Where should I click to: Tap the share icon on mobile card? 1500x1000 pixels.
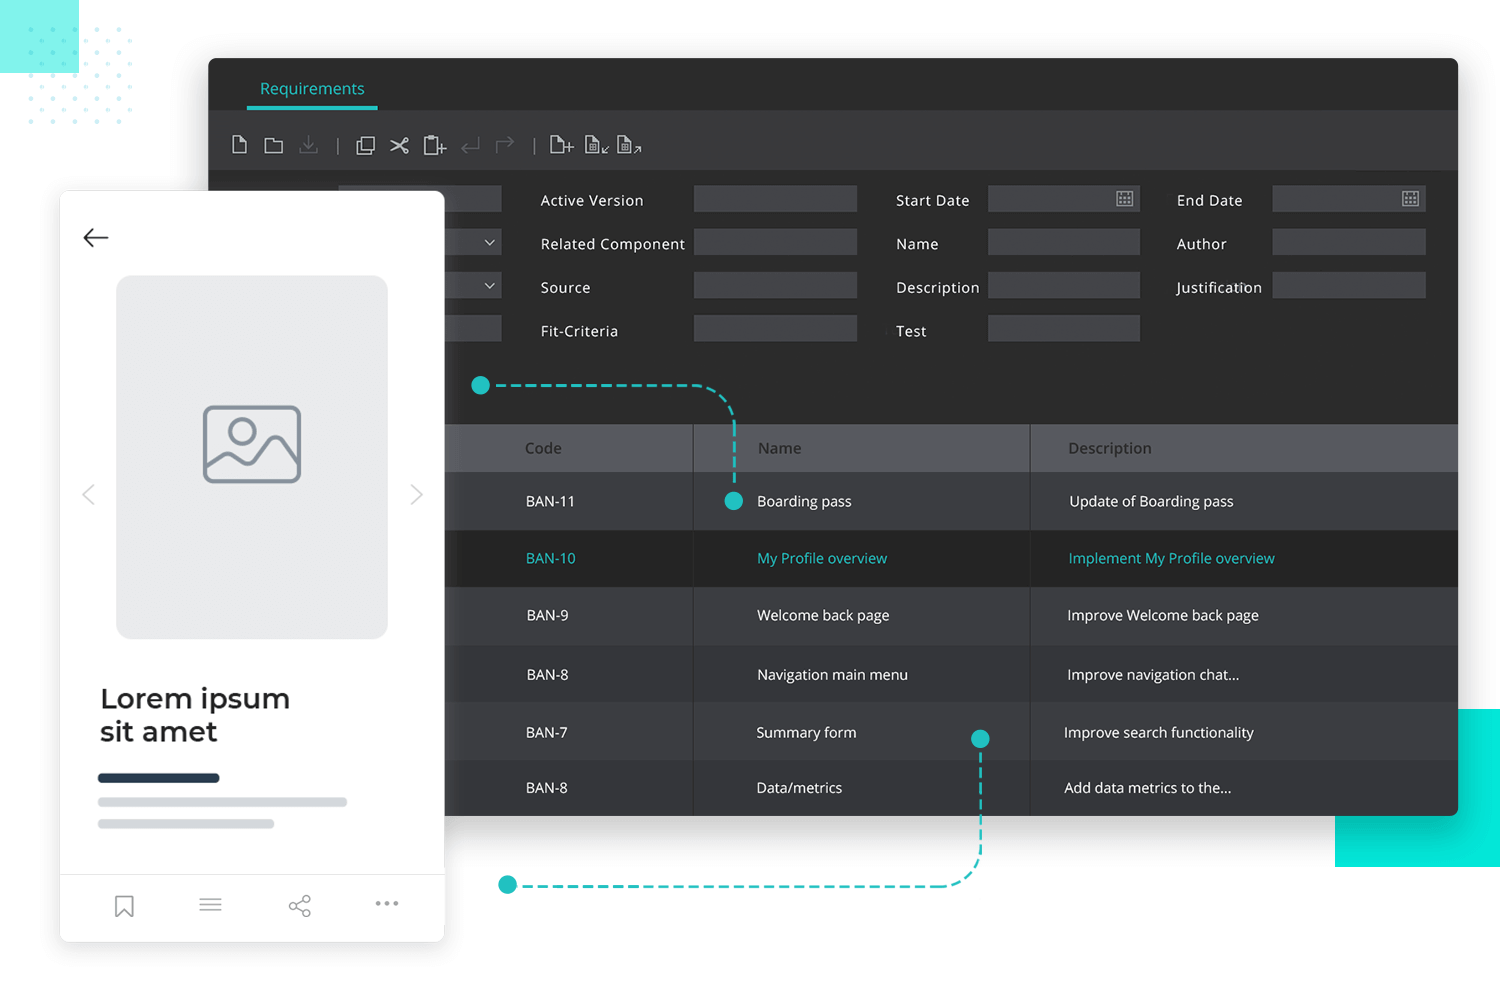tap(300, 906)
